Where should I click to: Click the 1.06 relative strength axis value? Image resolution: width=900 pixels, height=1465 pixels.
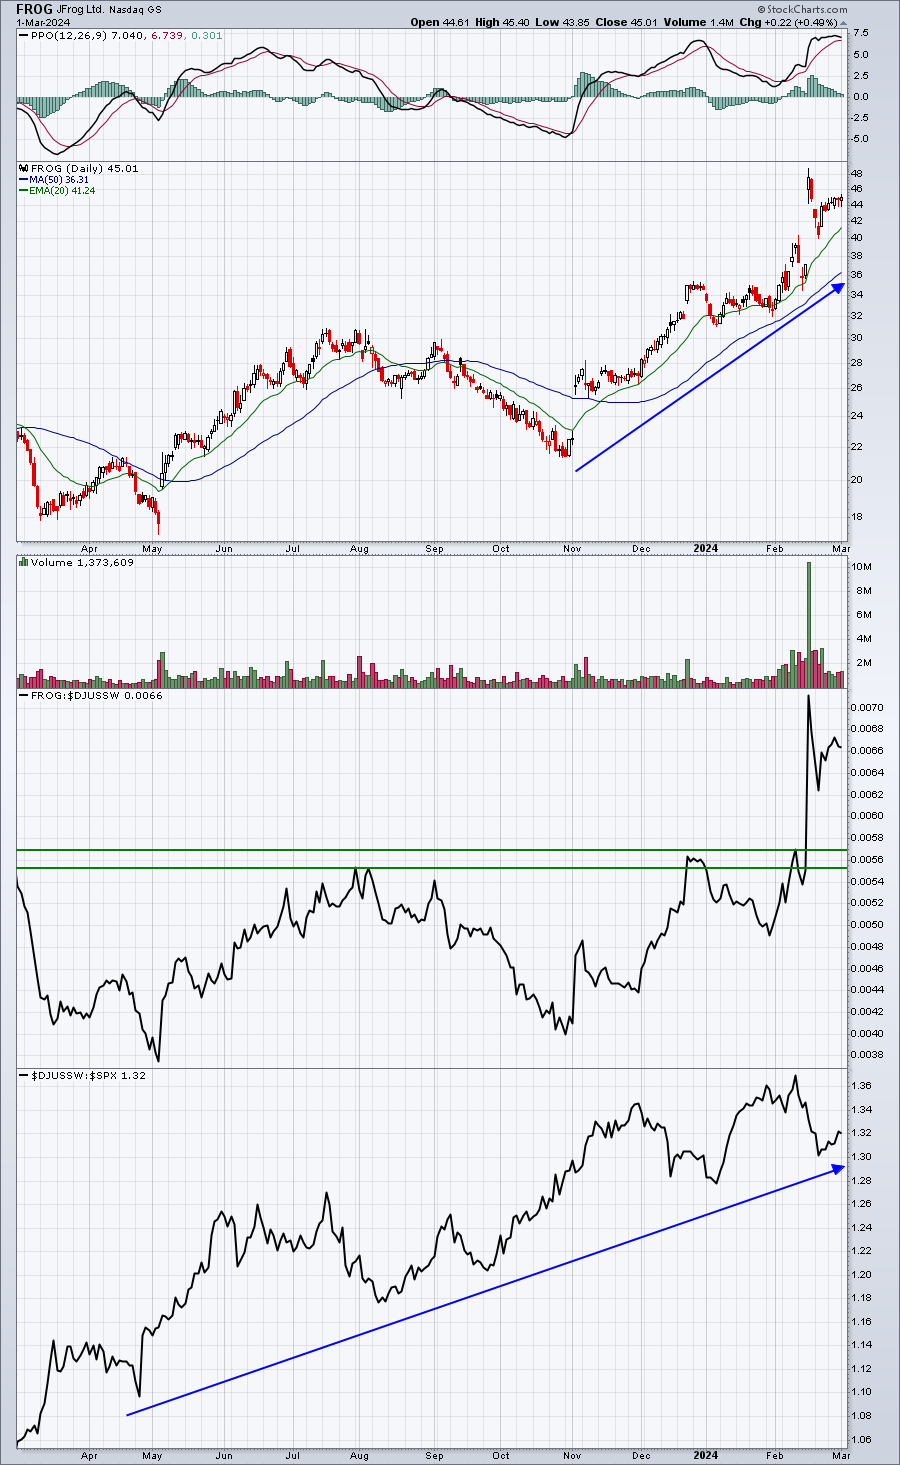click(861, 1440)
